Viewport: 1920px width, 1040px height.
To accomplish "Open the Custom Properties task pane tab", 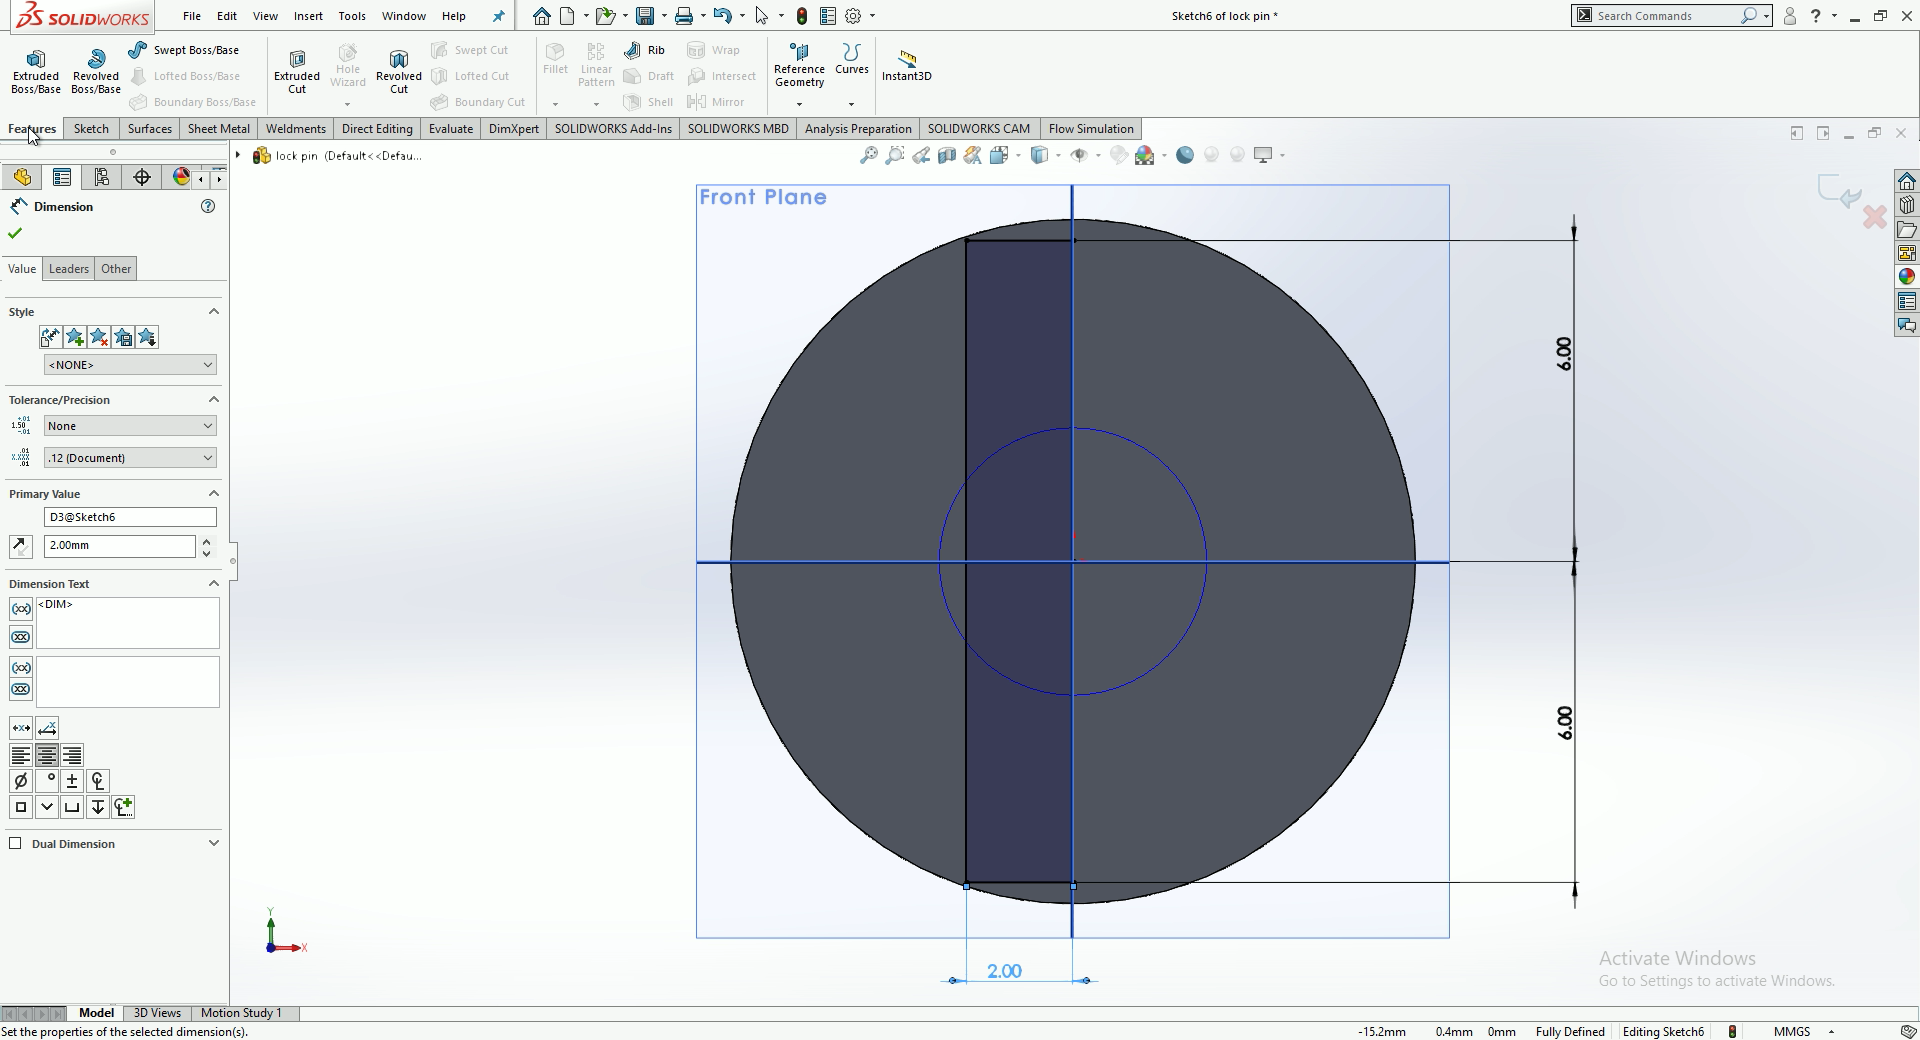I will point(1907,301).
